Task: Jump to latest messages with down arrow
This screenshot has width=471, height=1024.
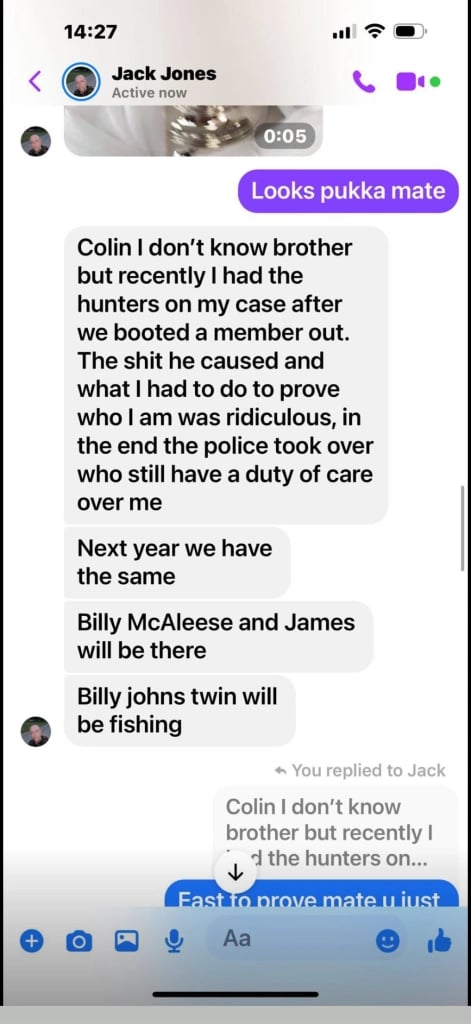Action: (236, 872)
